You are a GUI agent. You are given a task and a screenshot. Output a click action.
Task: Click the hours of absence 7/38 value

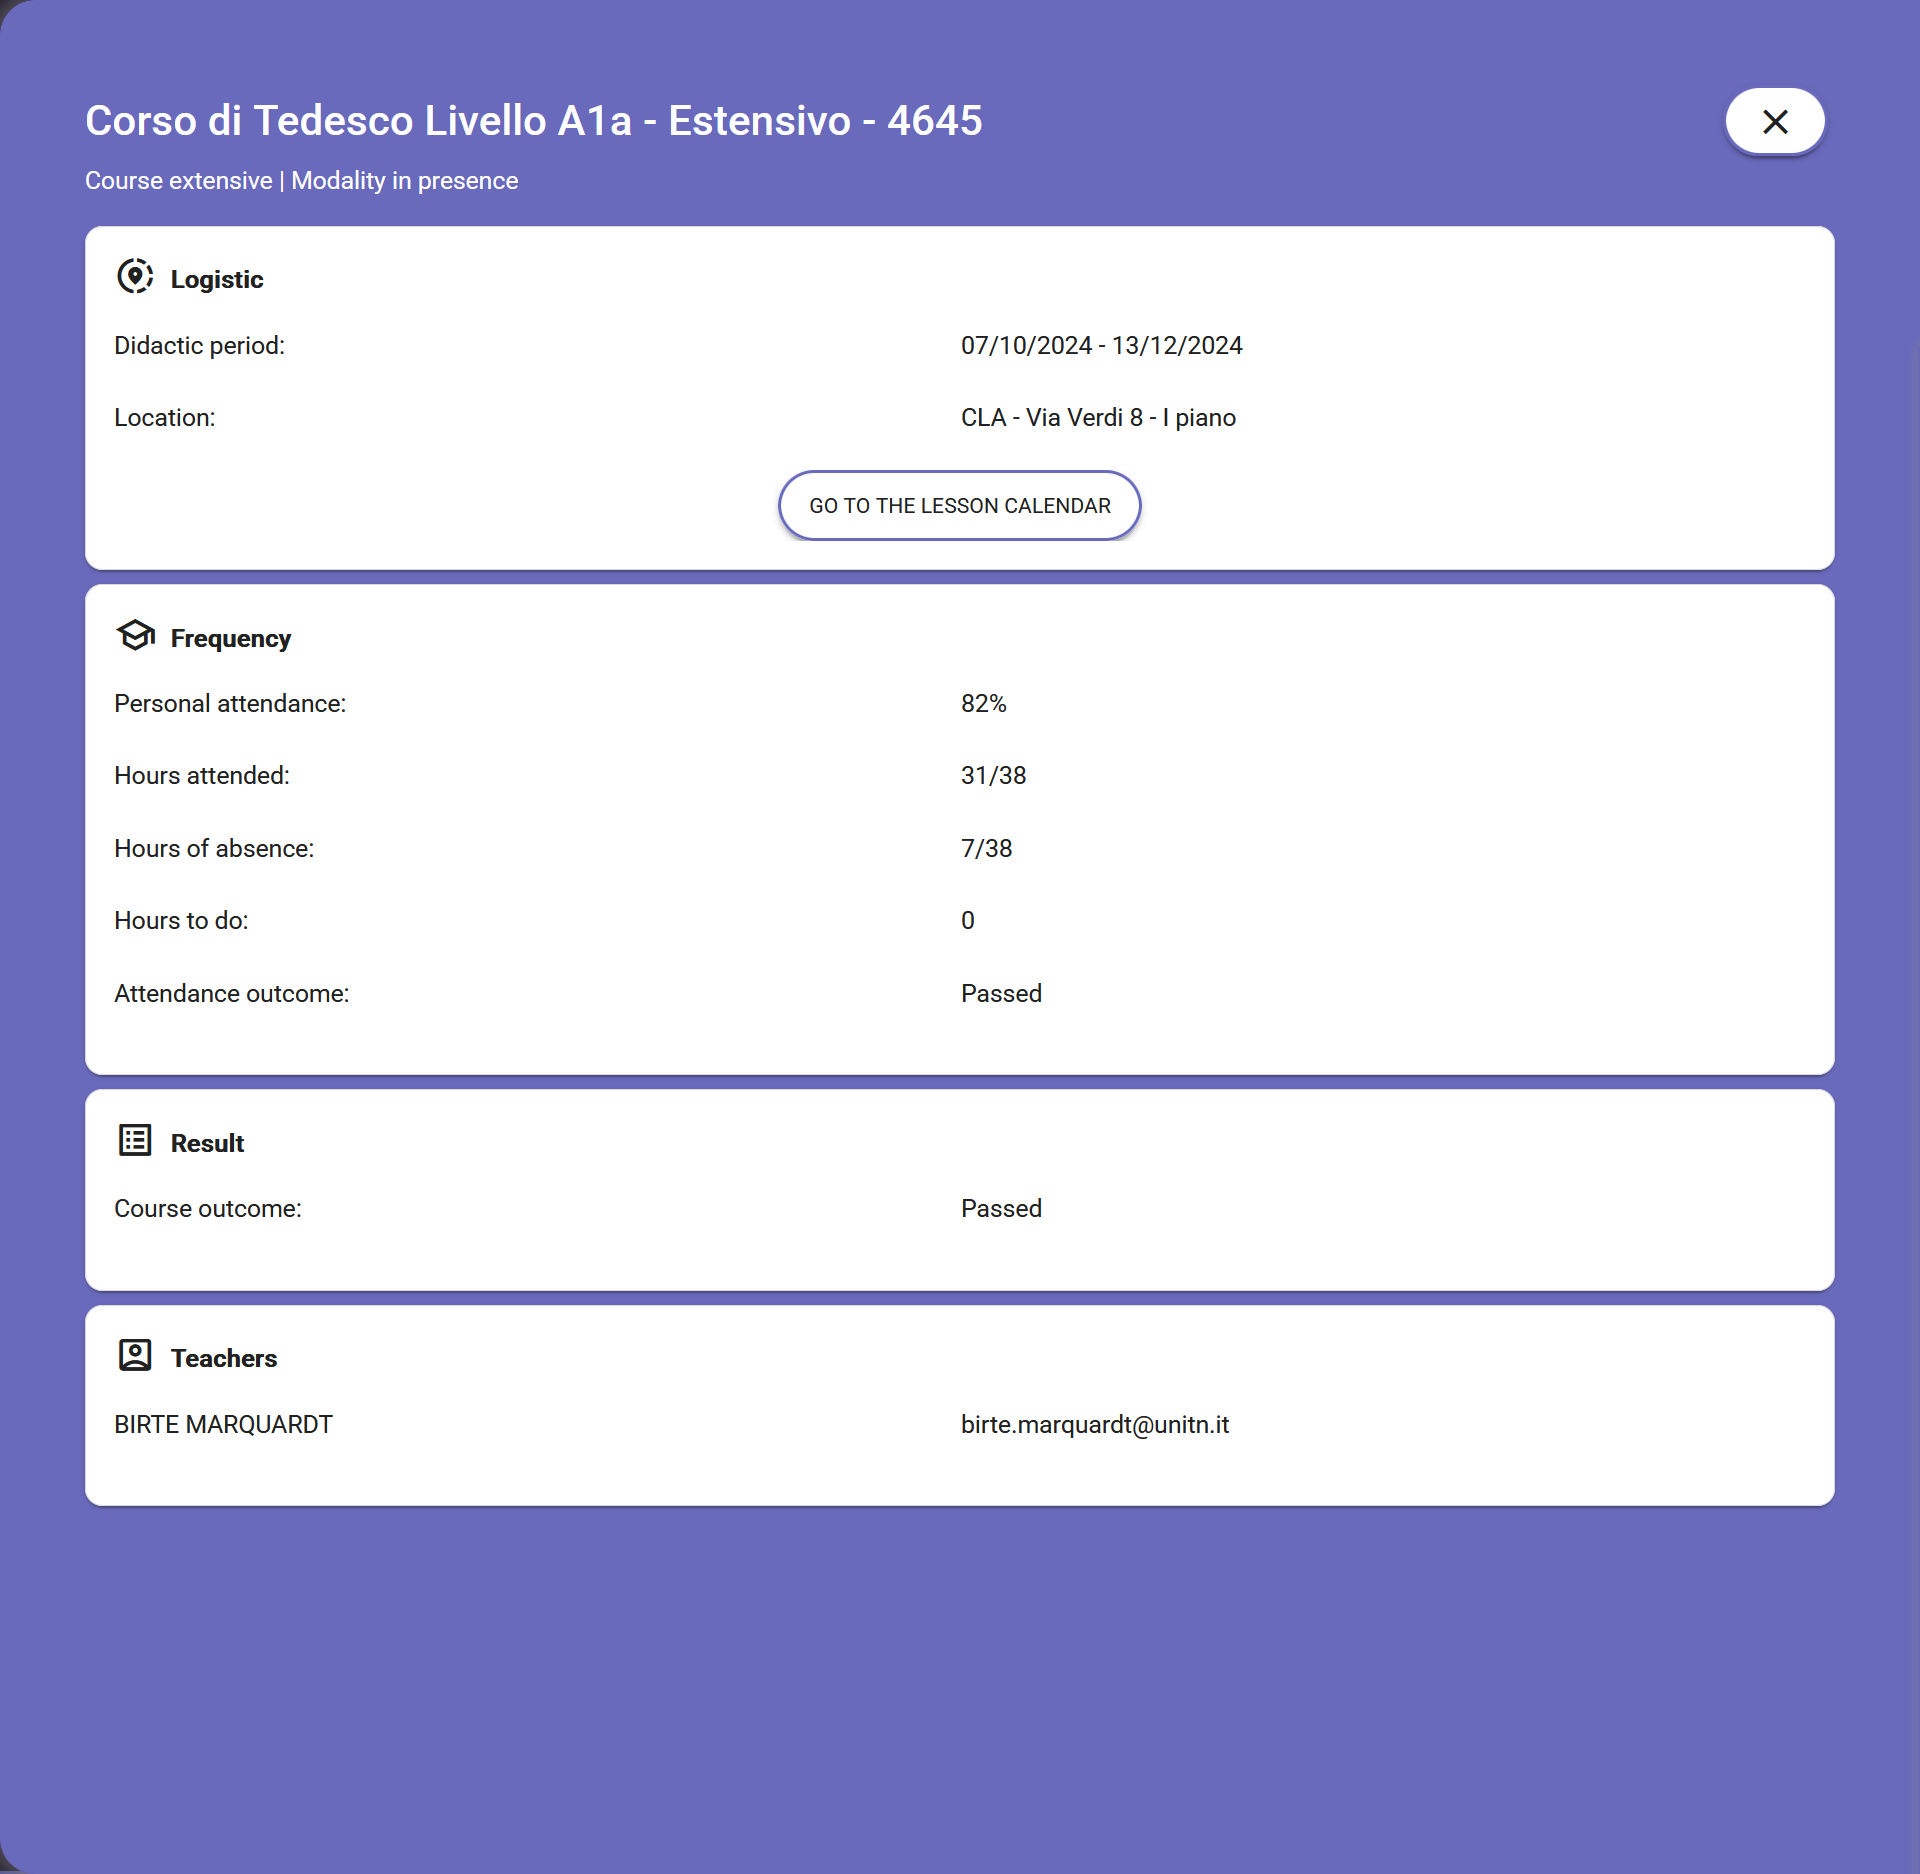coord(986,848)
